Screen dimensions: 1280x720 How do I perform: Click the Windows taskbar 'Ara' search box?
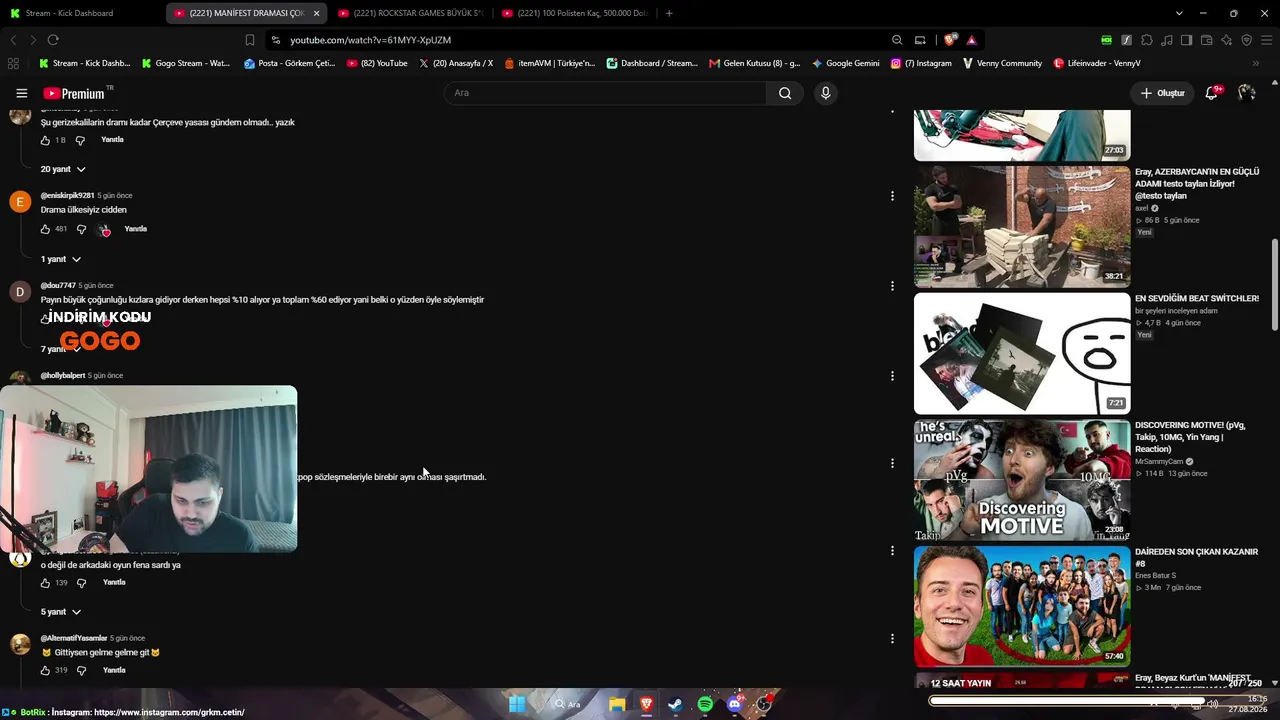tap(568, 704)
